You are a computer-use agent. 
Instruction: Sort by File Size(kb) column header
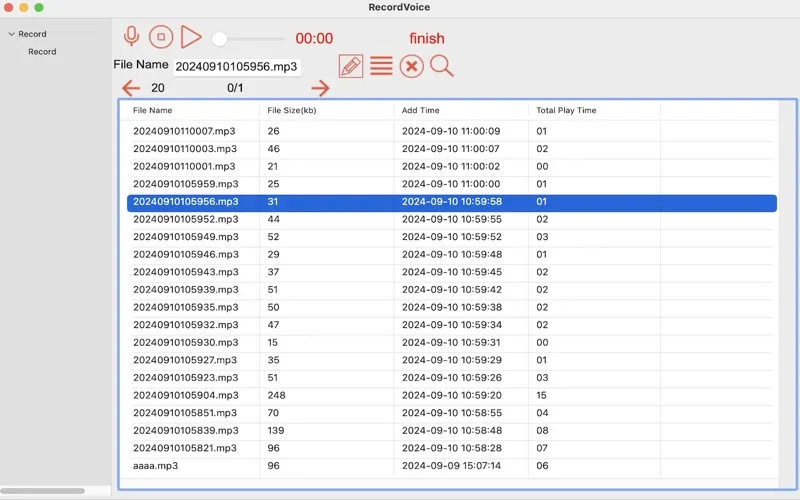tap(292, 110)
